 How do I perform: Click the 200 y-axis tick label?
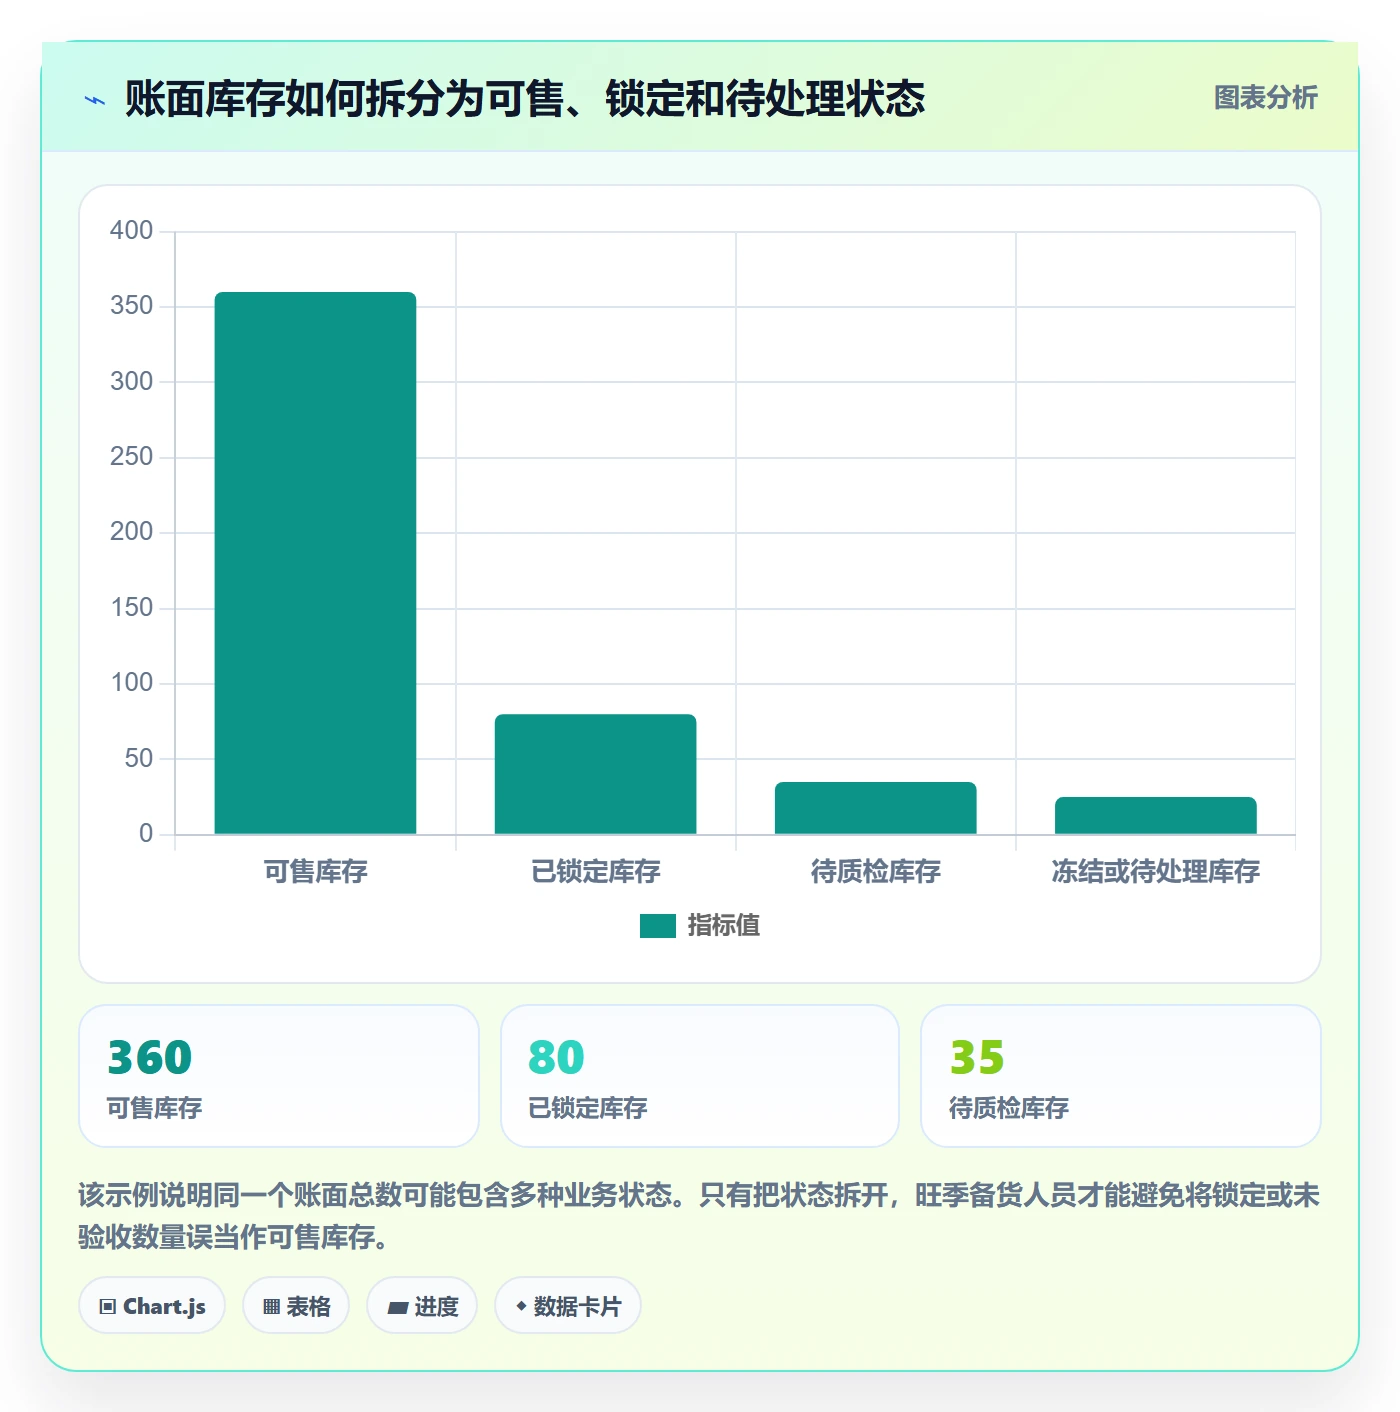click(x=131, y=532)
